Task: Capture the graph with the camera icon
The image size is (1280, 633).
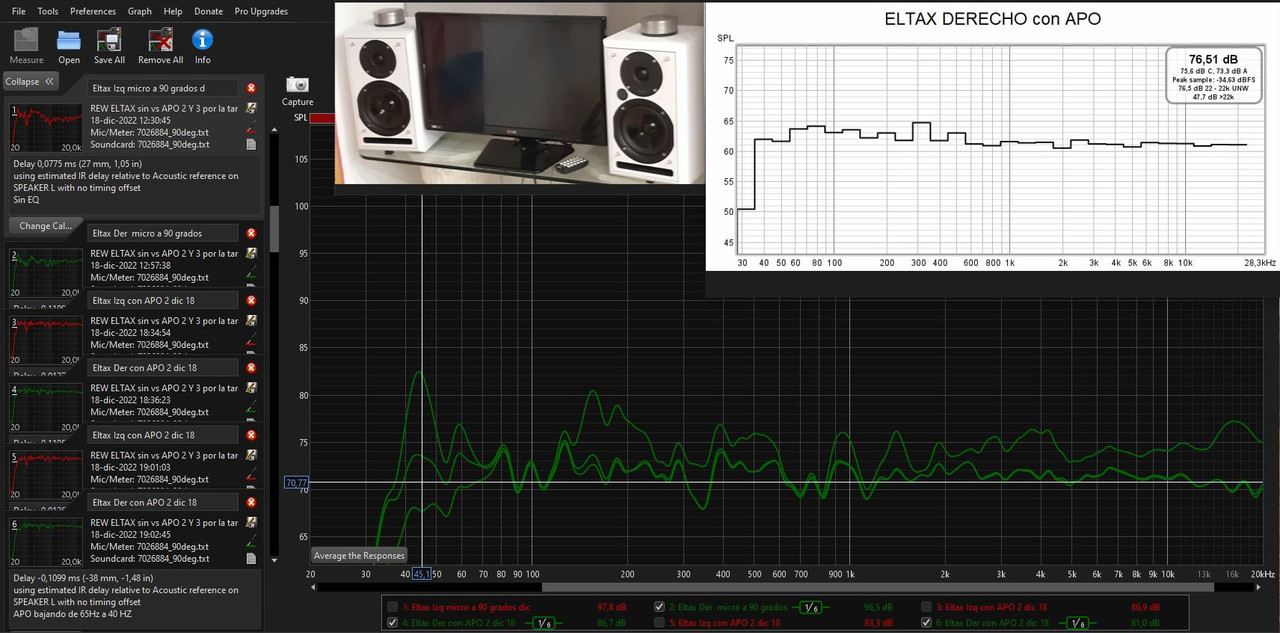Action: (x=297, y=86)
